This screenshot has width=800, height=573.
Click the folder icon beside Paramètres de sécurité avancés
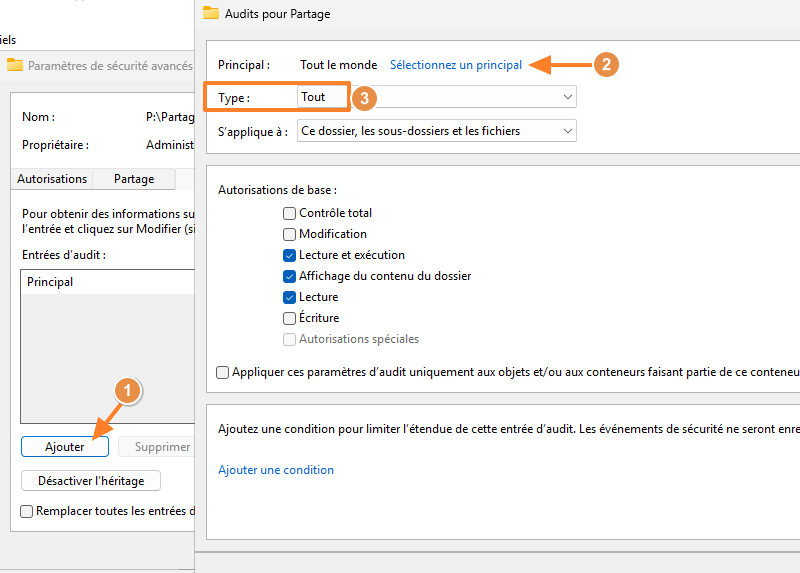(15, 65)
